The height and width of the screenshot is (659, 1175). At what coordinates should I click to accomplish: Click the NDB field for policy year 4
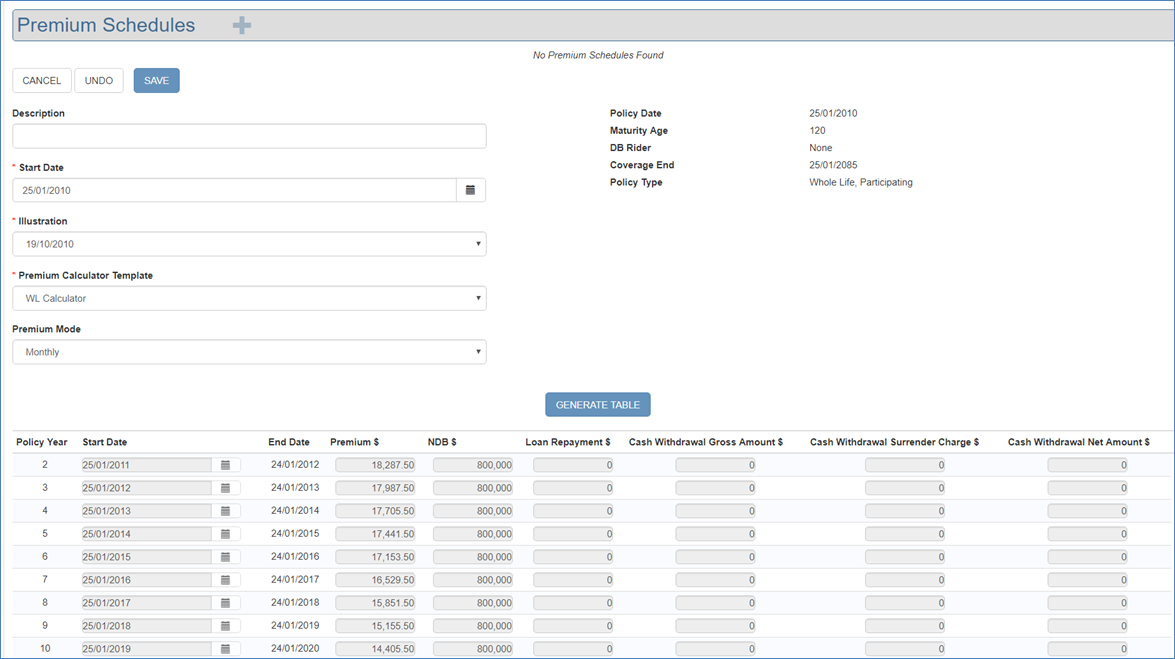tap(473, 511)
